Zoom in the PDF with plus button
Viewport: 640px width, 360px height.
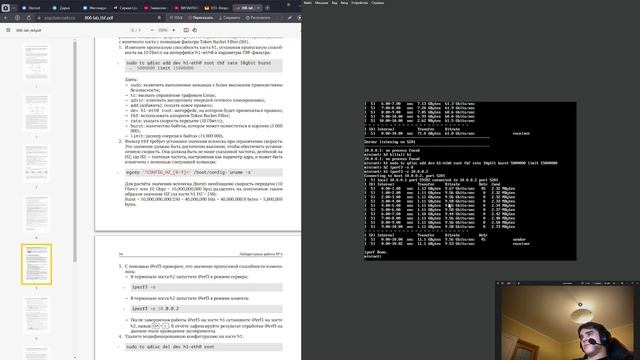(x=173, y=30)
